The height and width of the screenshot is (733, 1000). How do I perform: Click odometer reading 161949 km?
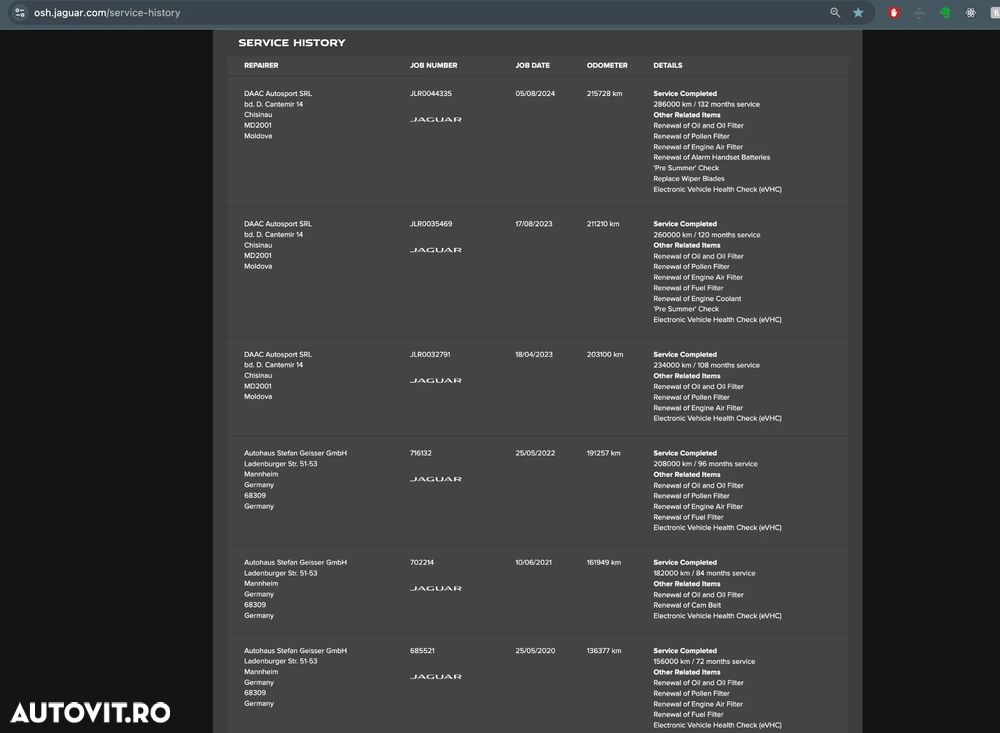click(603, 562)
